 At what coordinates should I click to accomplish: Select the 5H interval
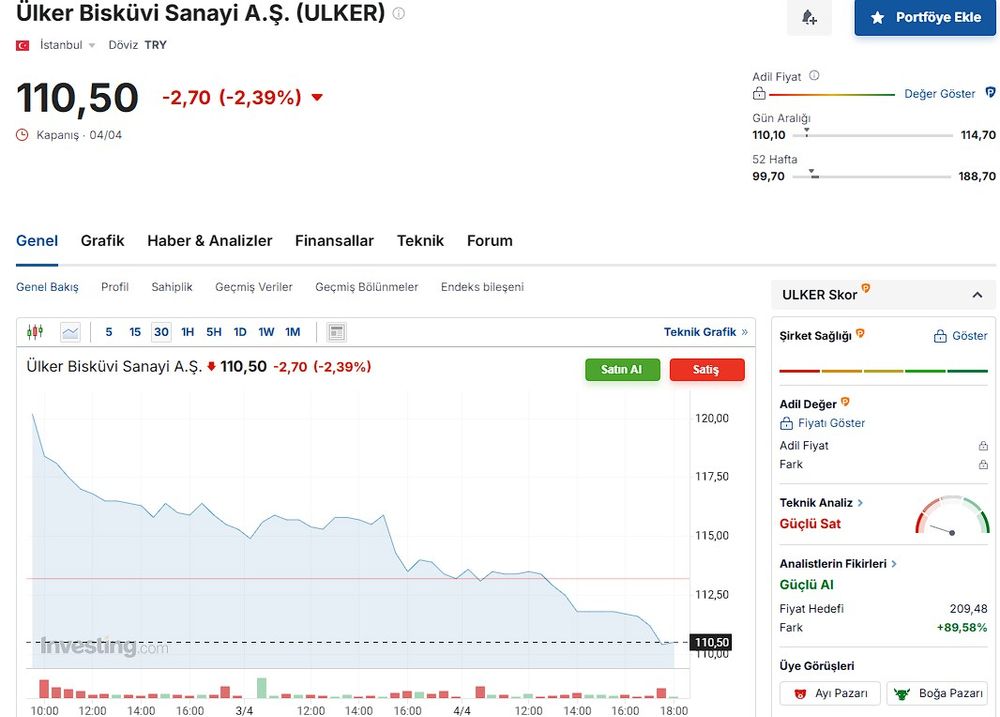(214, 332)
